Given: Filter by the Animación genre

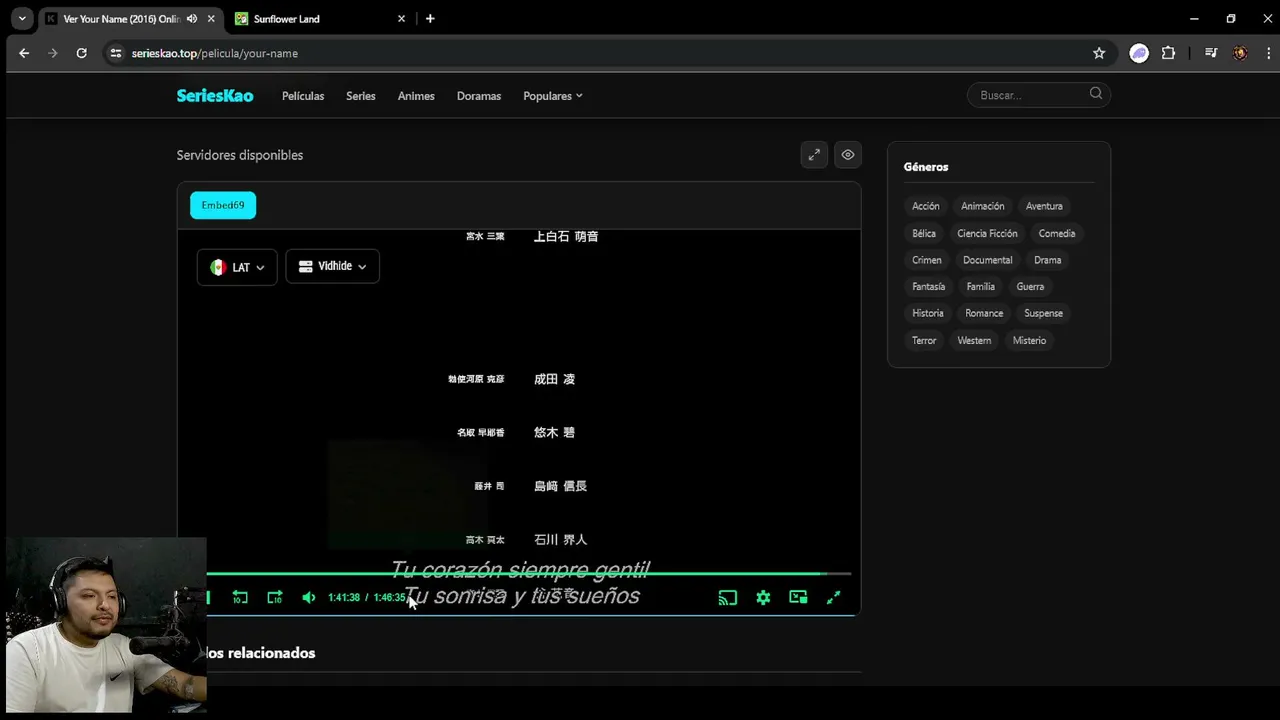Looking at the screenshot, I should 983,206.
